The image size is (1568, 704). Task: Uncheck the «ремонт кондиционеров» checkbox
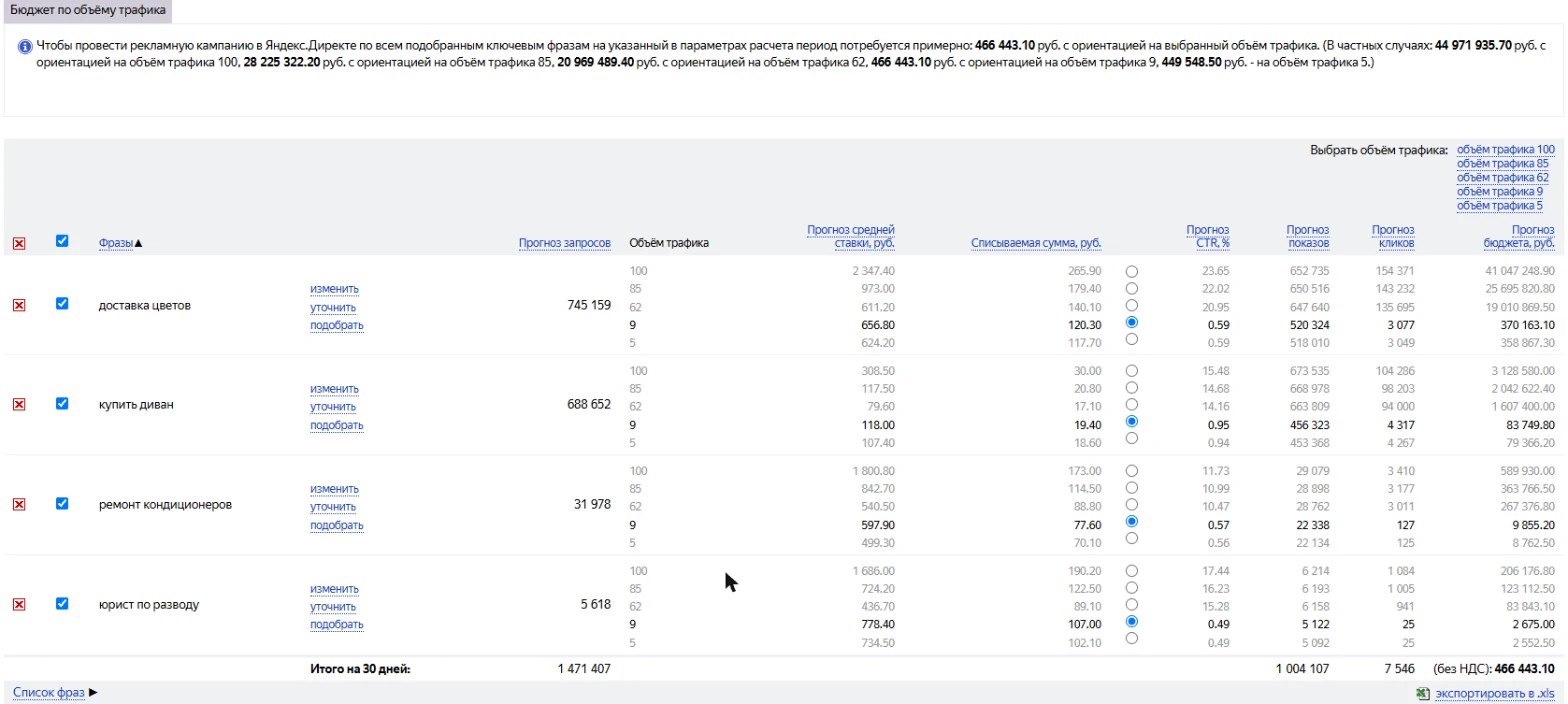62,504
